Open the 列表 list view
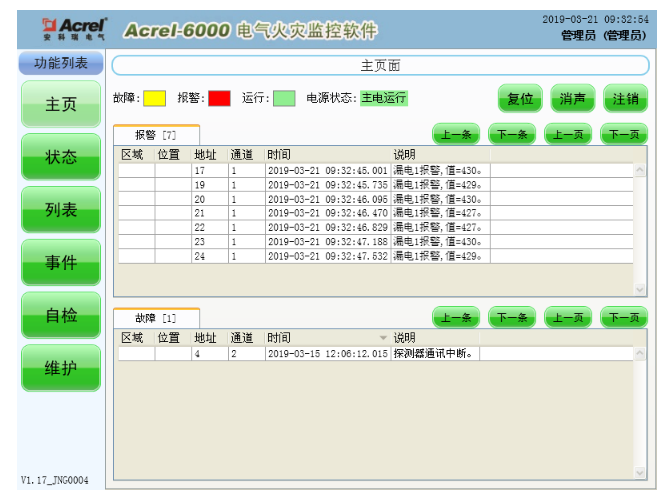Image resolution: width=668 pixels, height=498 pixels. click(61, 210)
